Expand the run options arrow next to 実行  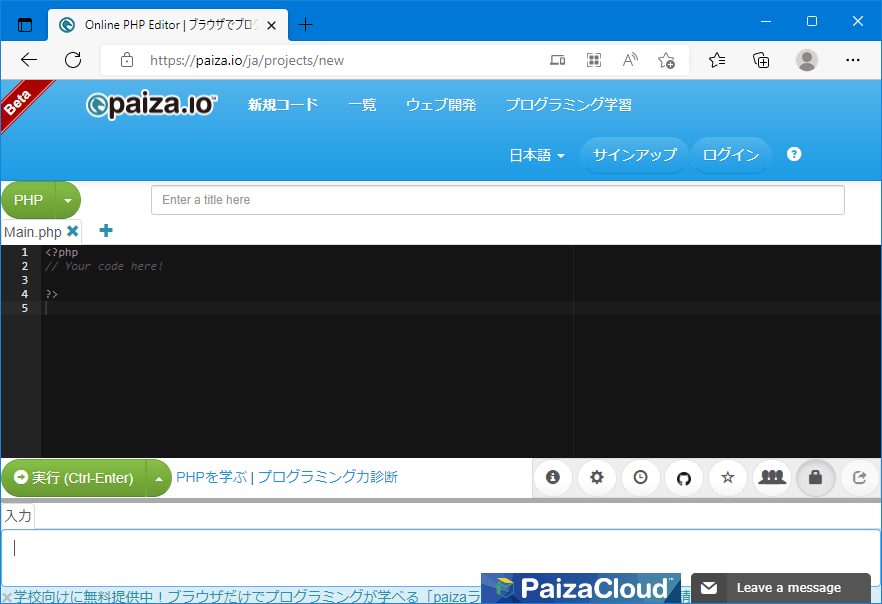158,478
